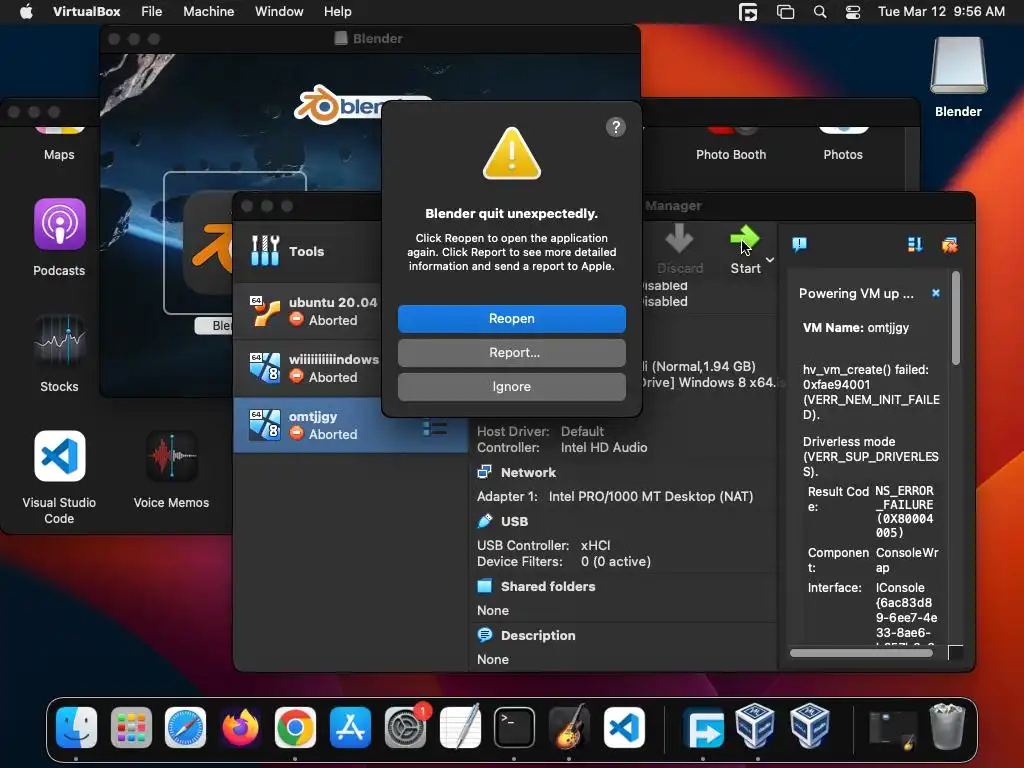Click the Description section header
The image size is (1024, 768).
[x=537, y=635]
